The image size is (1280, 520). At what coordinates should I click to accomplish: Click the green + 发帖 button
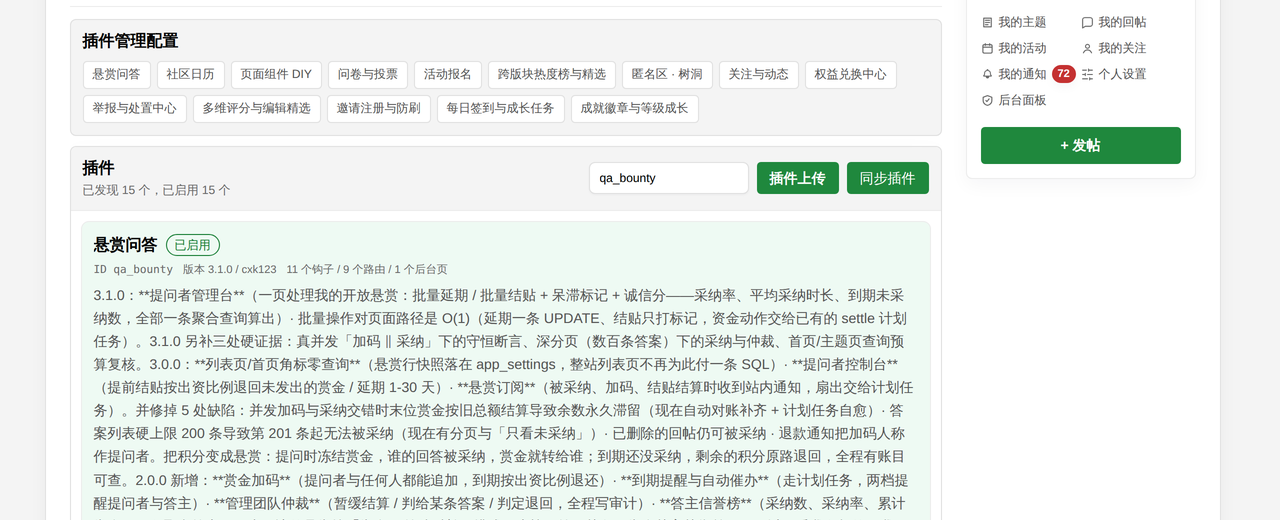pyautogui.click(x=1080, y=145)
